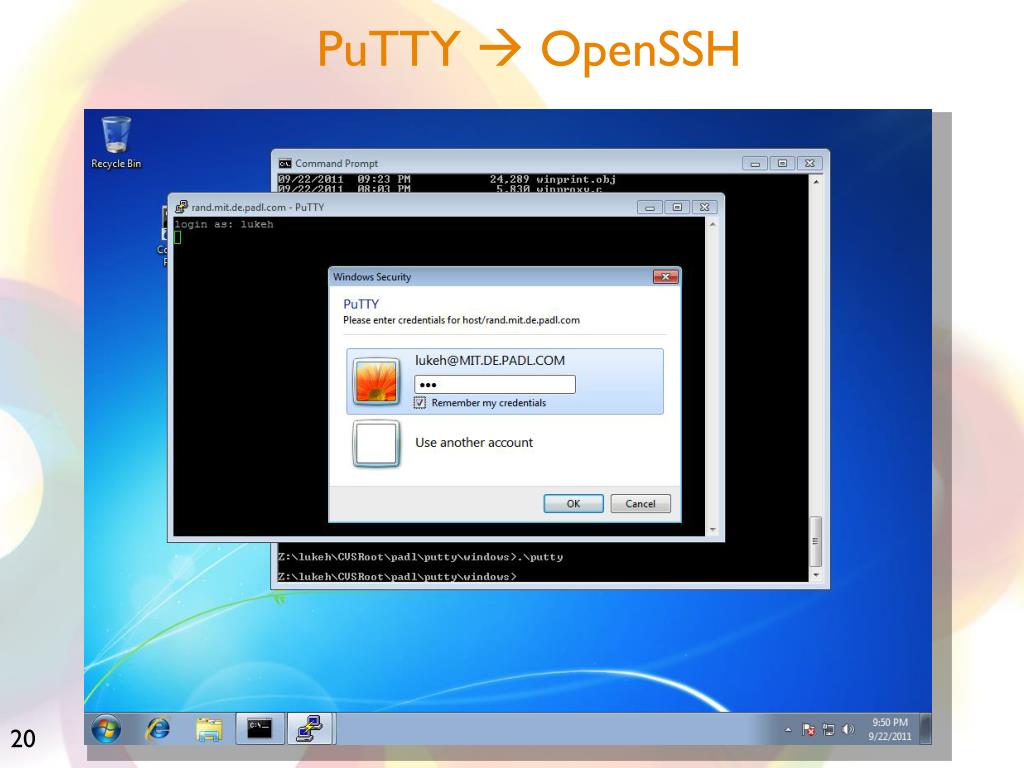Click the Use another account label

(x=474, y=443)
